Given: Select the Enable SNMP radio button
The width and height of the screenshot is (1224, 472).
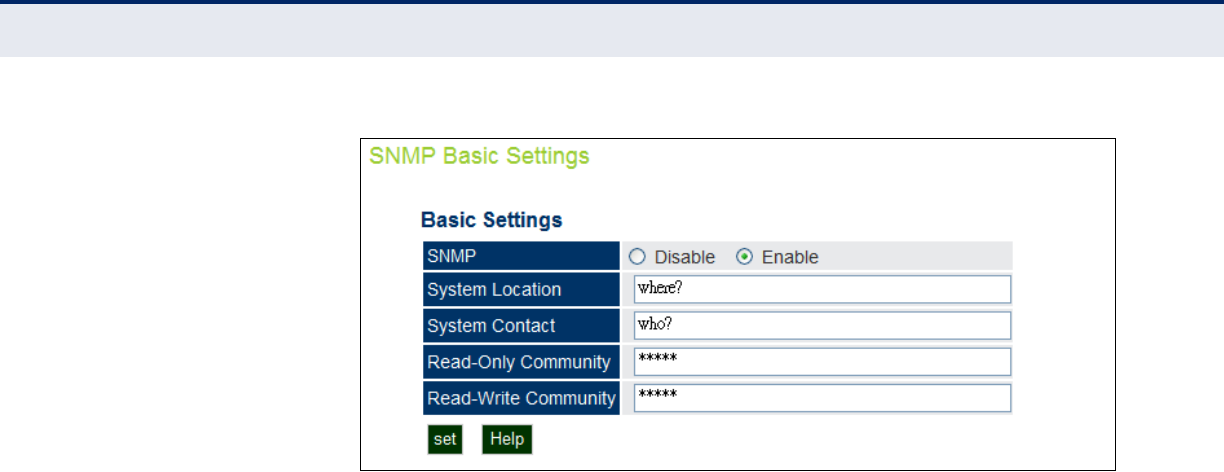Looking at the screenshot, I should (744, 257).
